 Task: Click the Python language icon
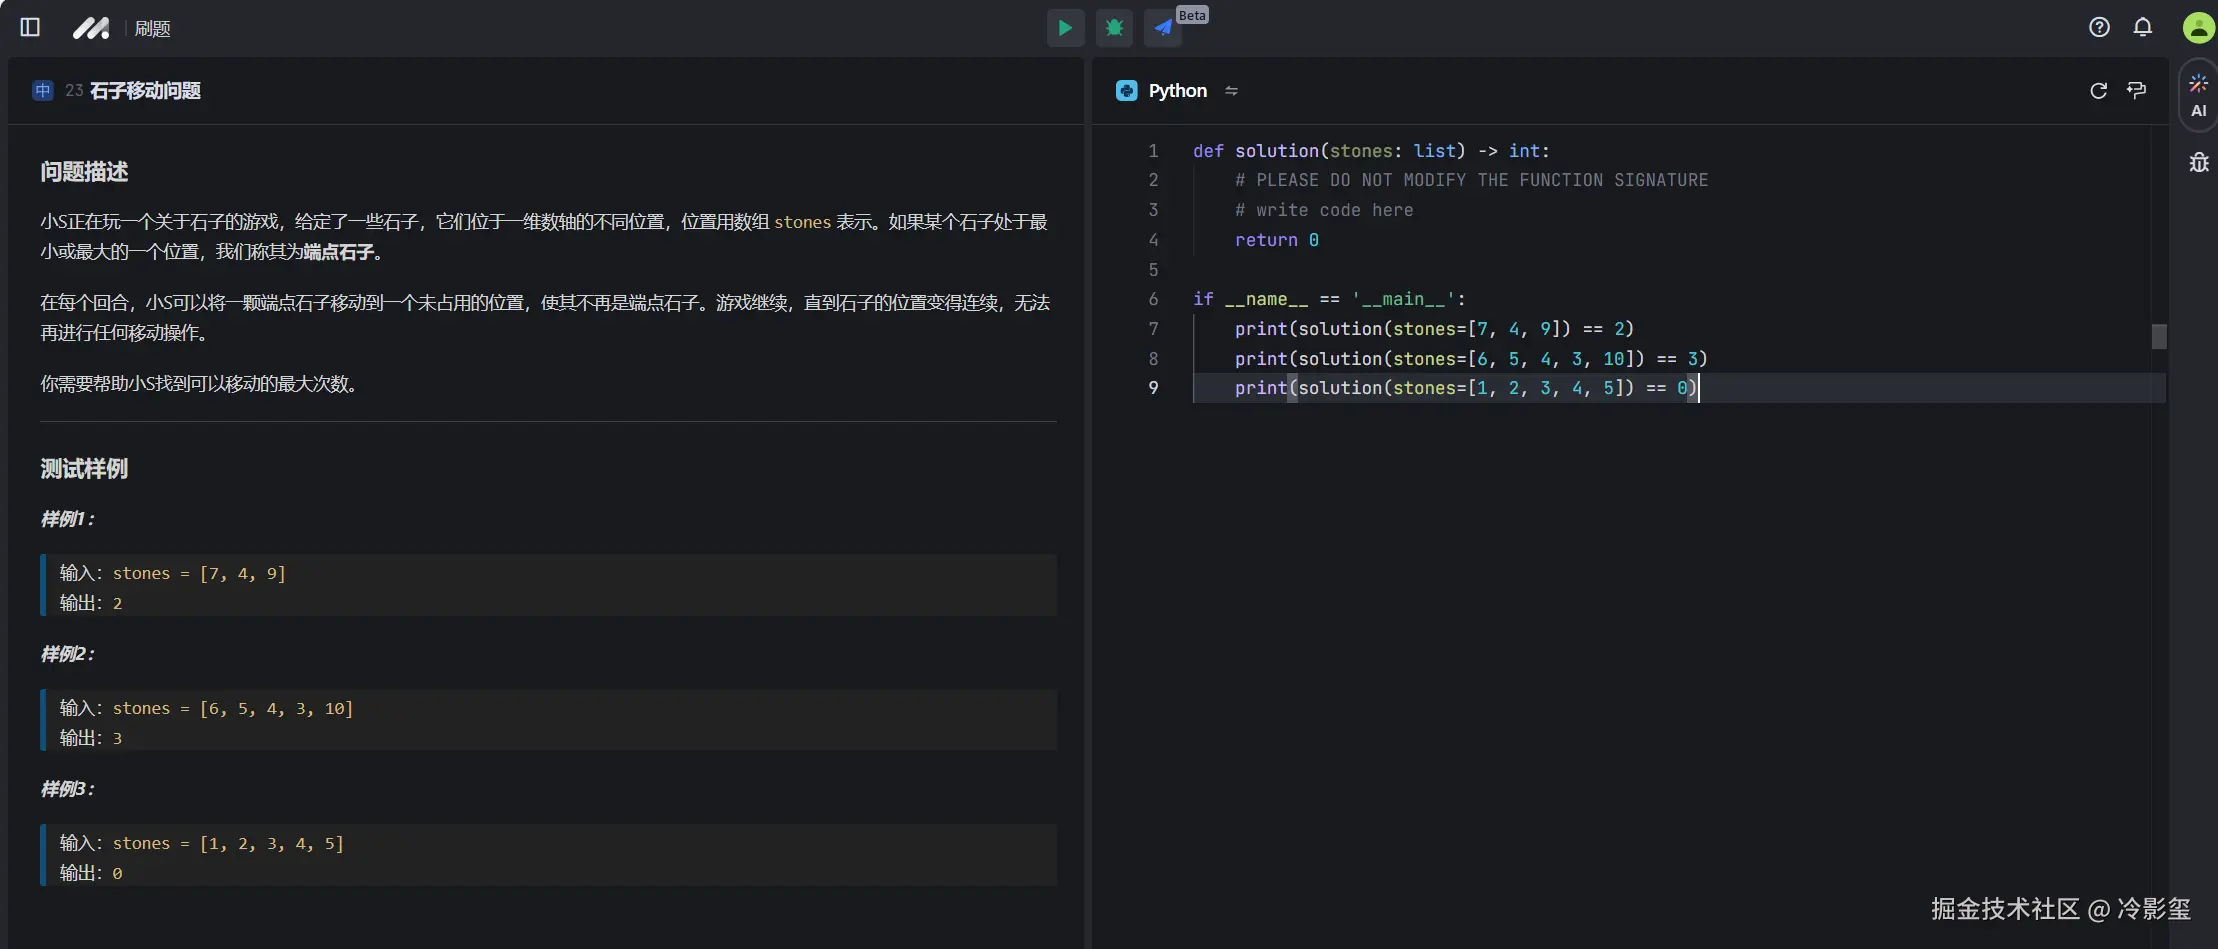coord(1126,91)
